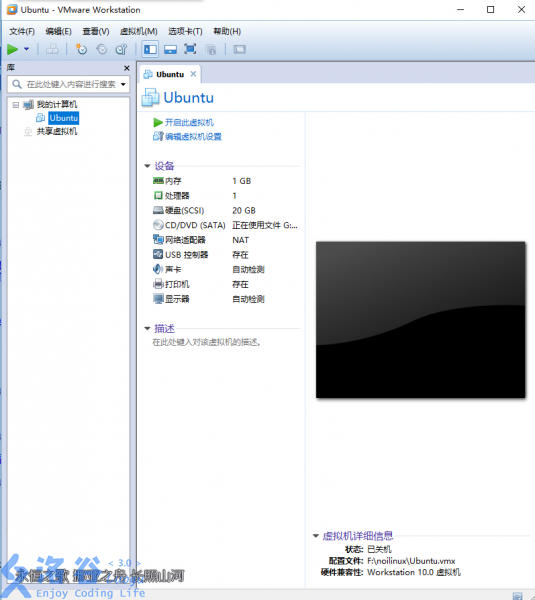Click the CD/DVD value 正在使用文件 G:...

click(264, 225)
